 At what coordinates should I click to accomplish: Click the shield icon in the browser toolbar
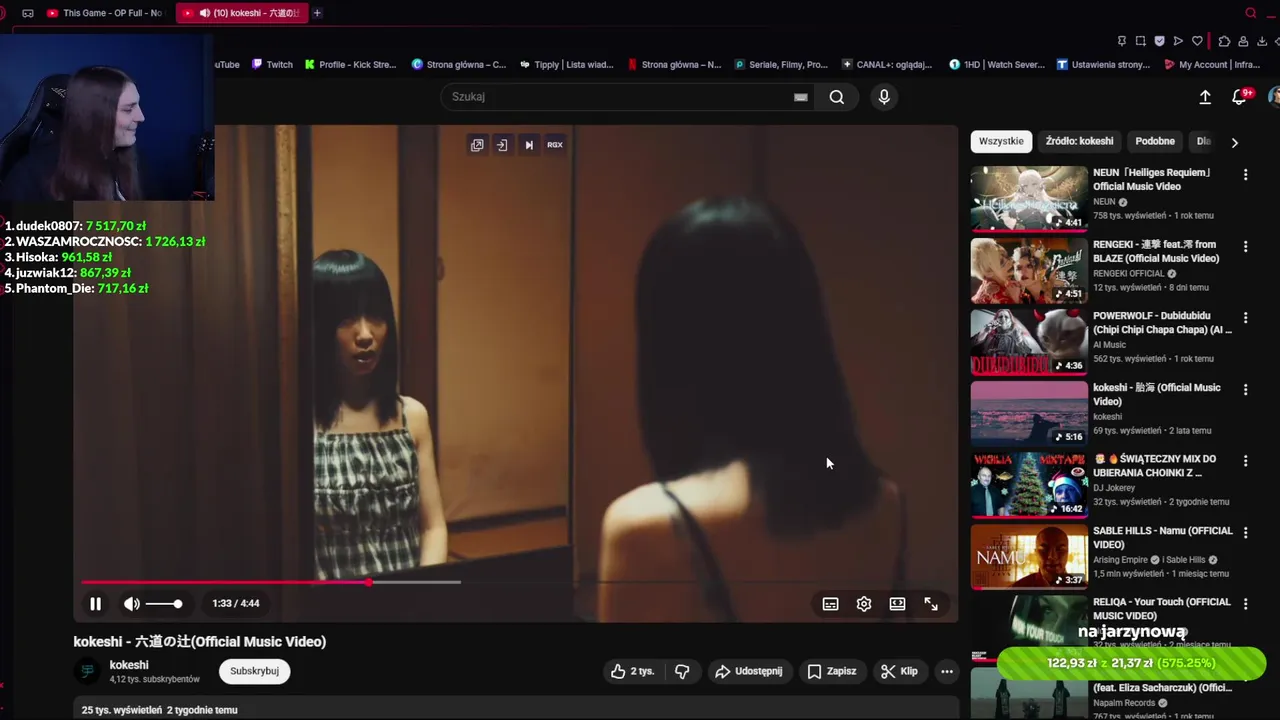[x=1159, y=41]
